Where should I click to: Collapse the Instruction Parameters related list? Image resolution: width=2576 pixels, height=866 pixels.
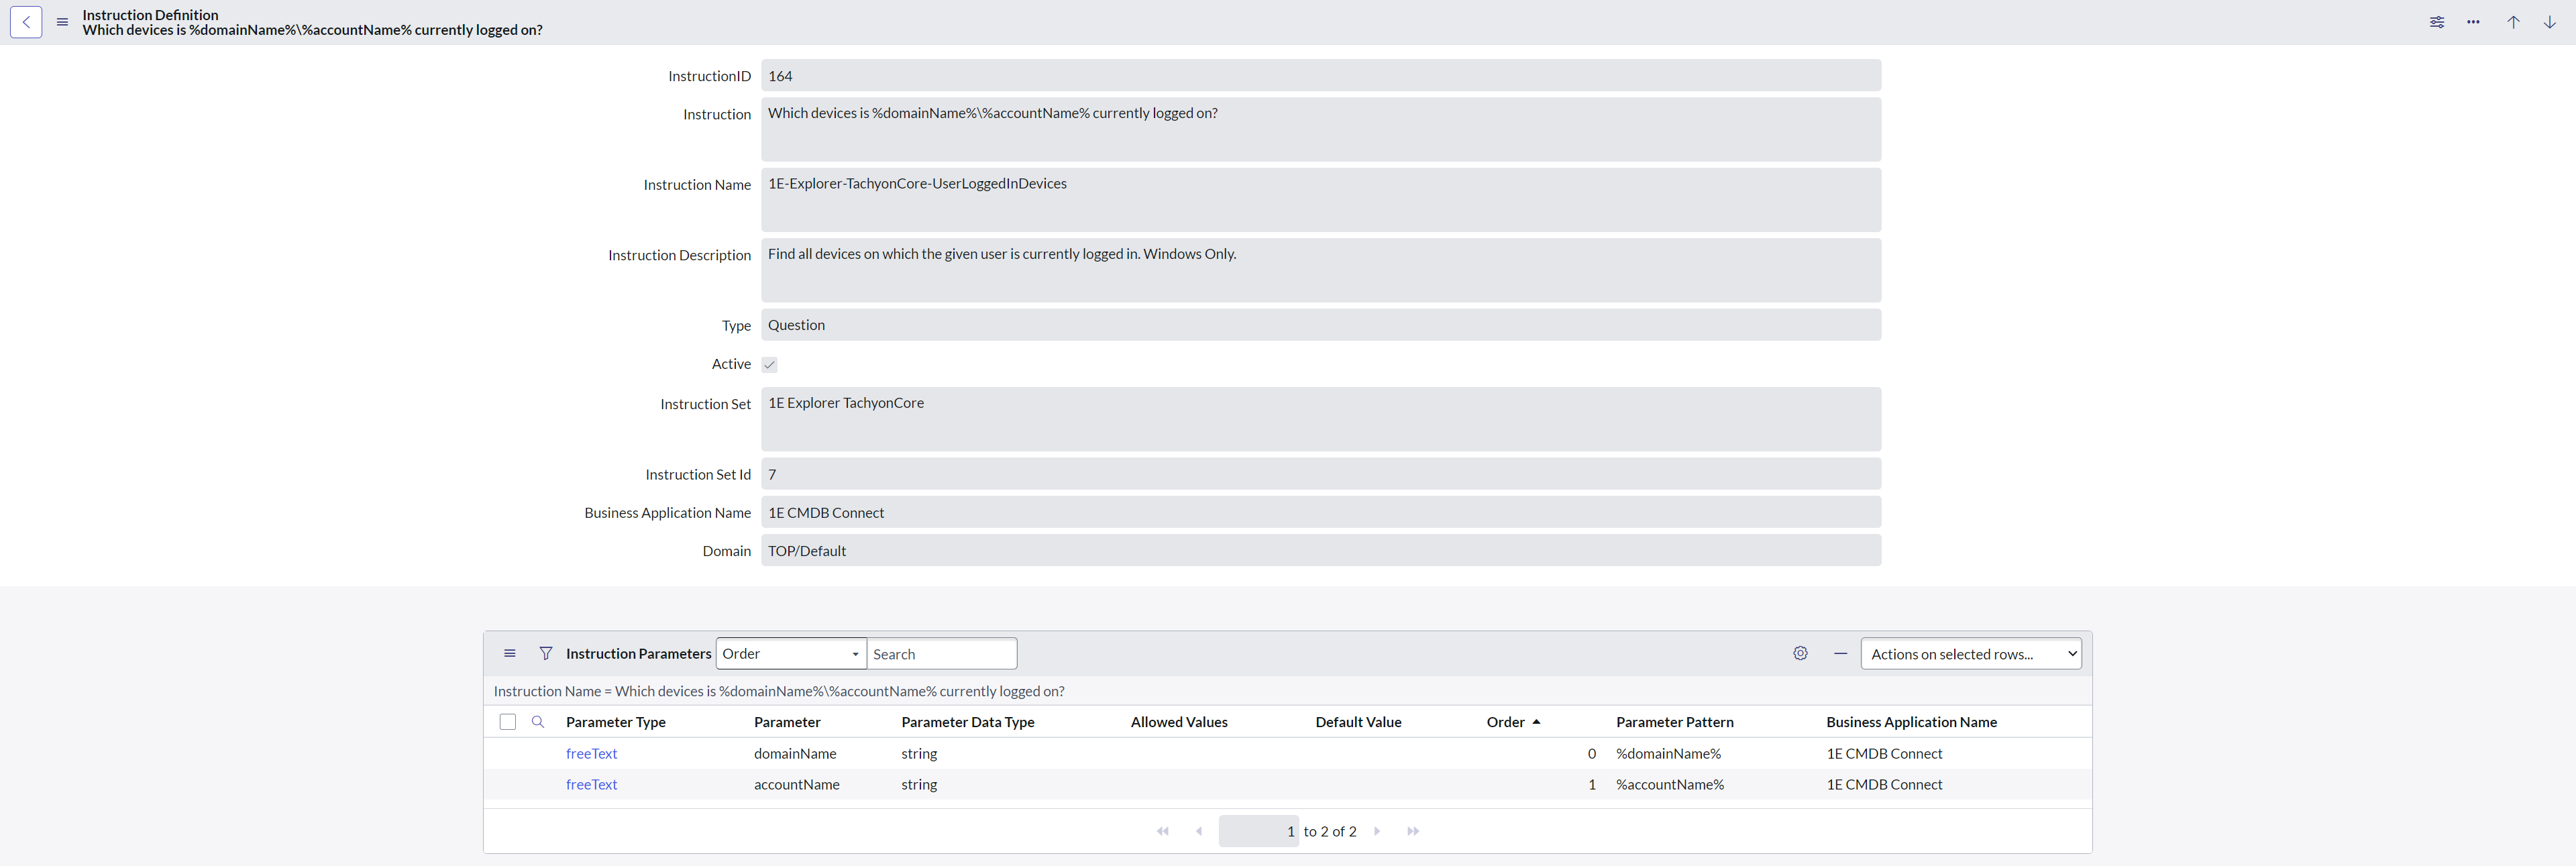pyautogui.click(x=1840, y=653)
